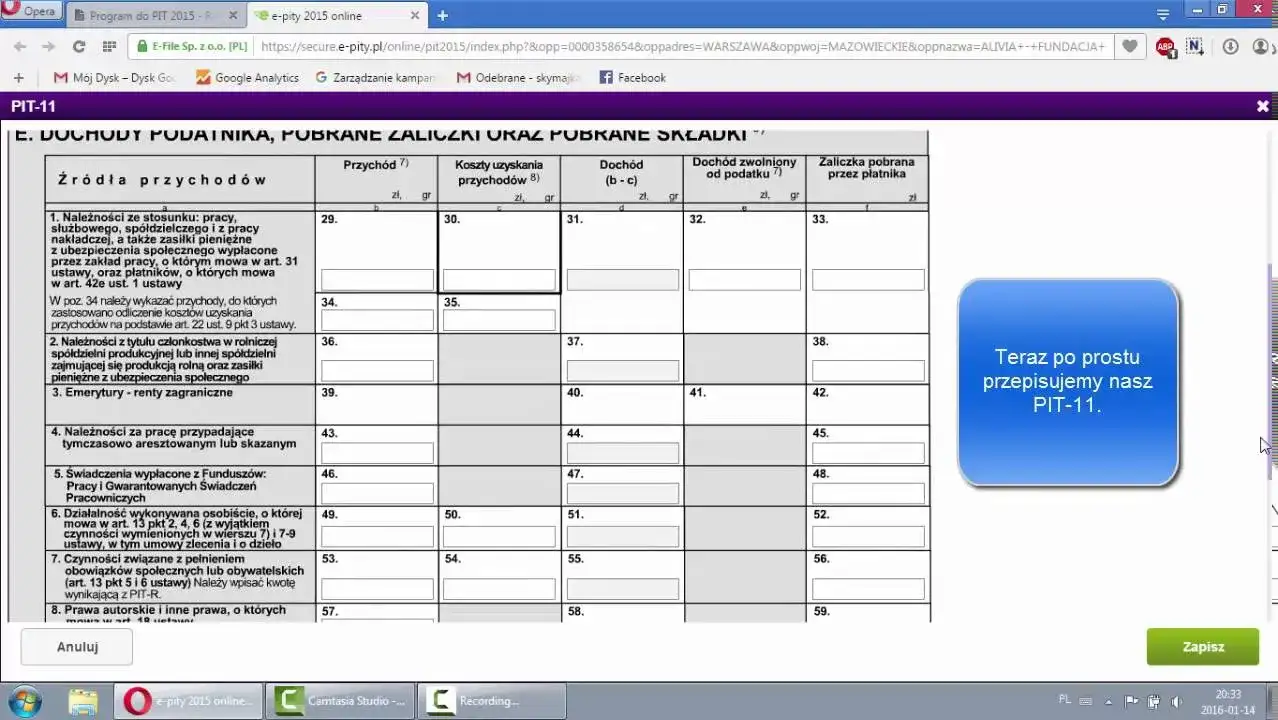1278x720 pixels.
Task: Open the Facebook bookmark
Action: click(x=632, y=77)
